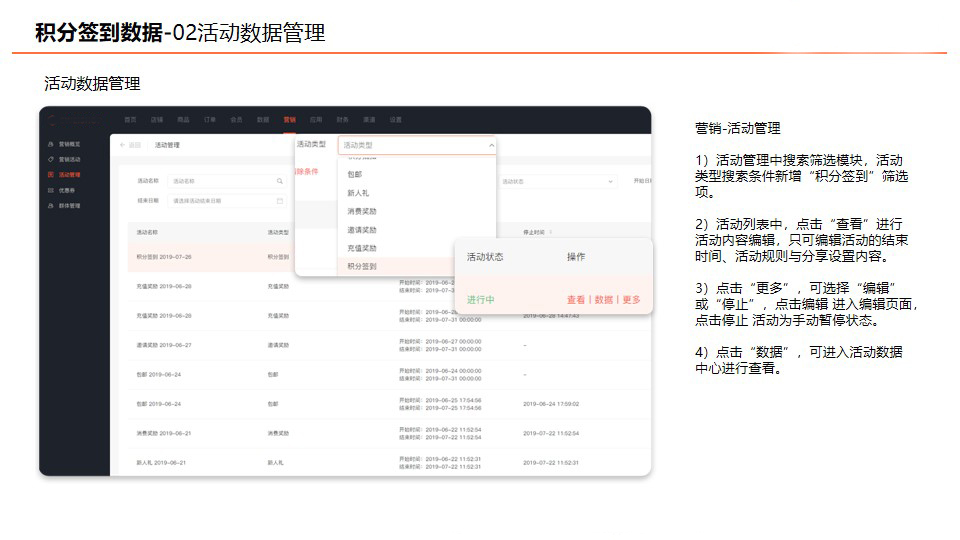Viewport: 960px width, 540px height.
Task: Choose 积分签到 in the activity type list
Action: [x=362, y=266]
